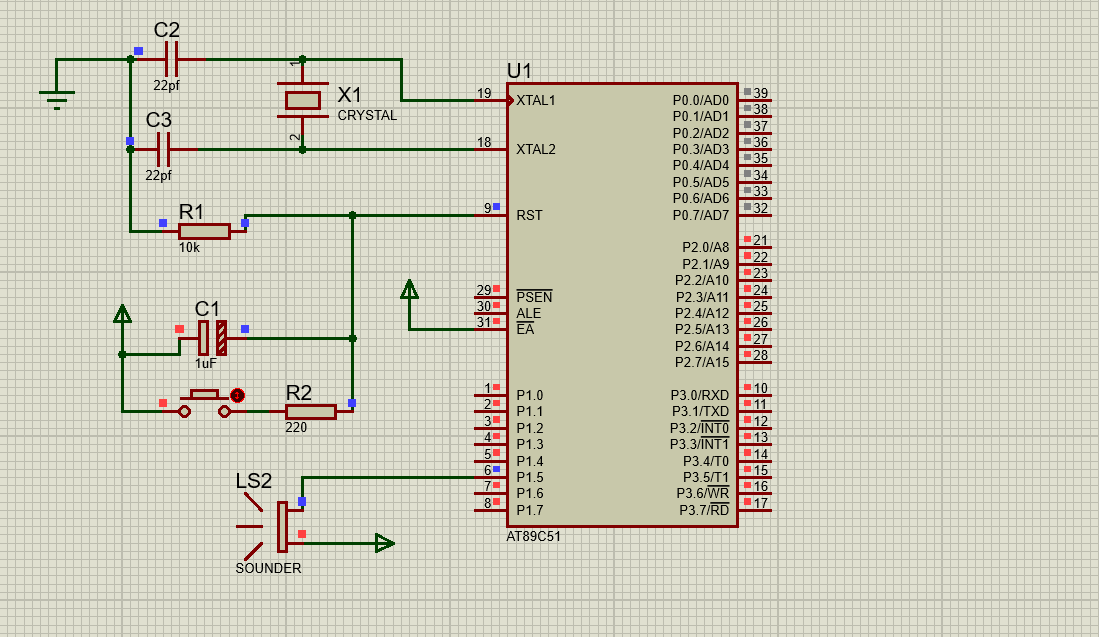
Task: Click the 10k value under R1
Action: [x=189, y=247]
